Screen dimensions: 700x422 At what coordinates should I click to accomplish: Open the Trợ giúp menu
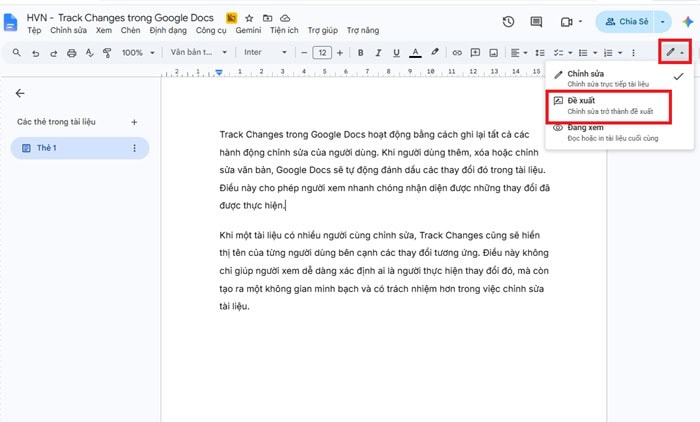(x=322, y=30)
